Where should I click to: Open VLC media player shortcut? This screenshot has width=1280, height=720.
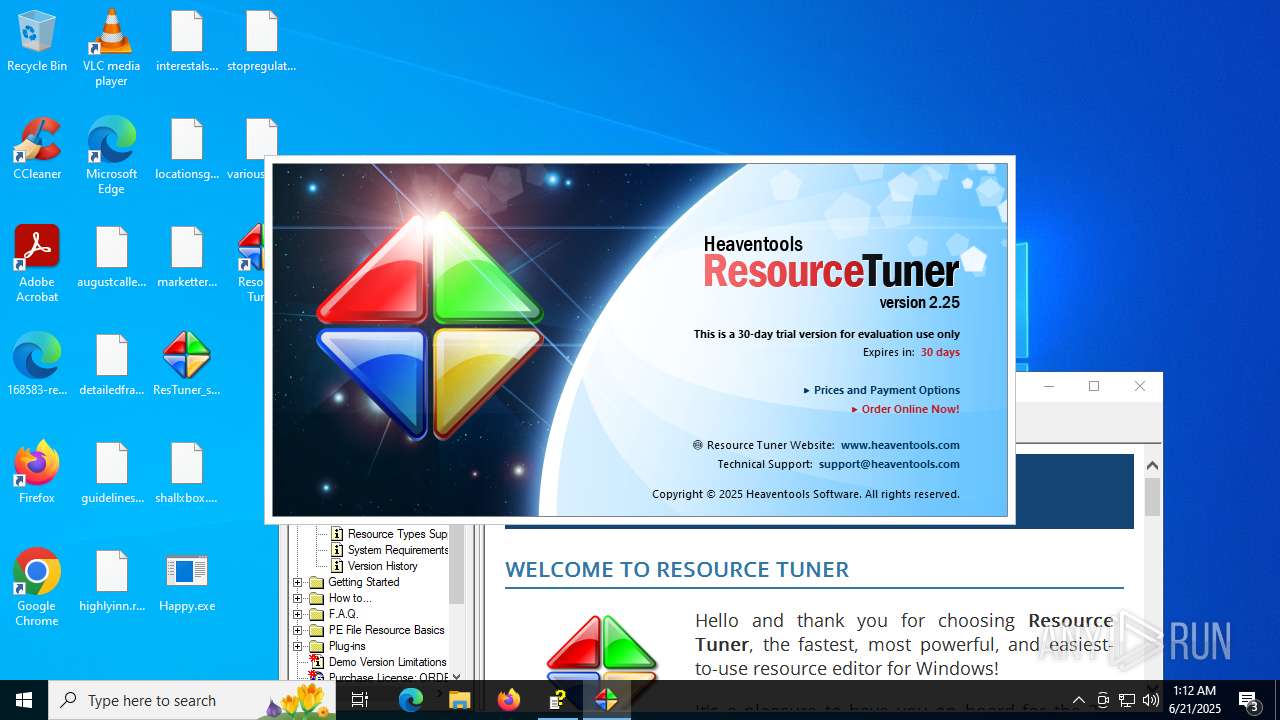[111, 47]
